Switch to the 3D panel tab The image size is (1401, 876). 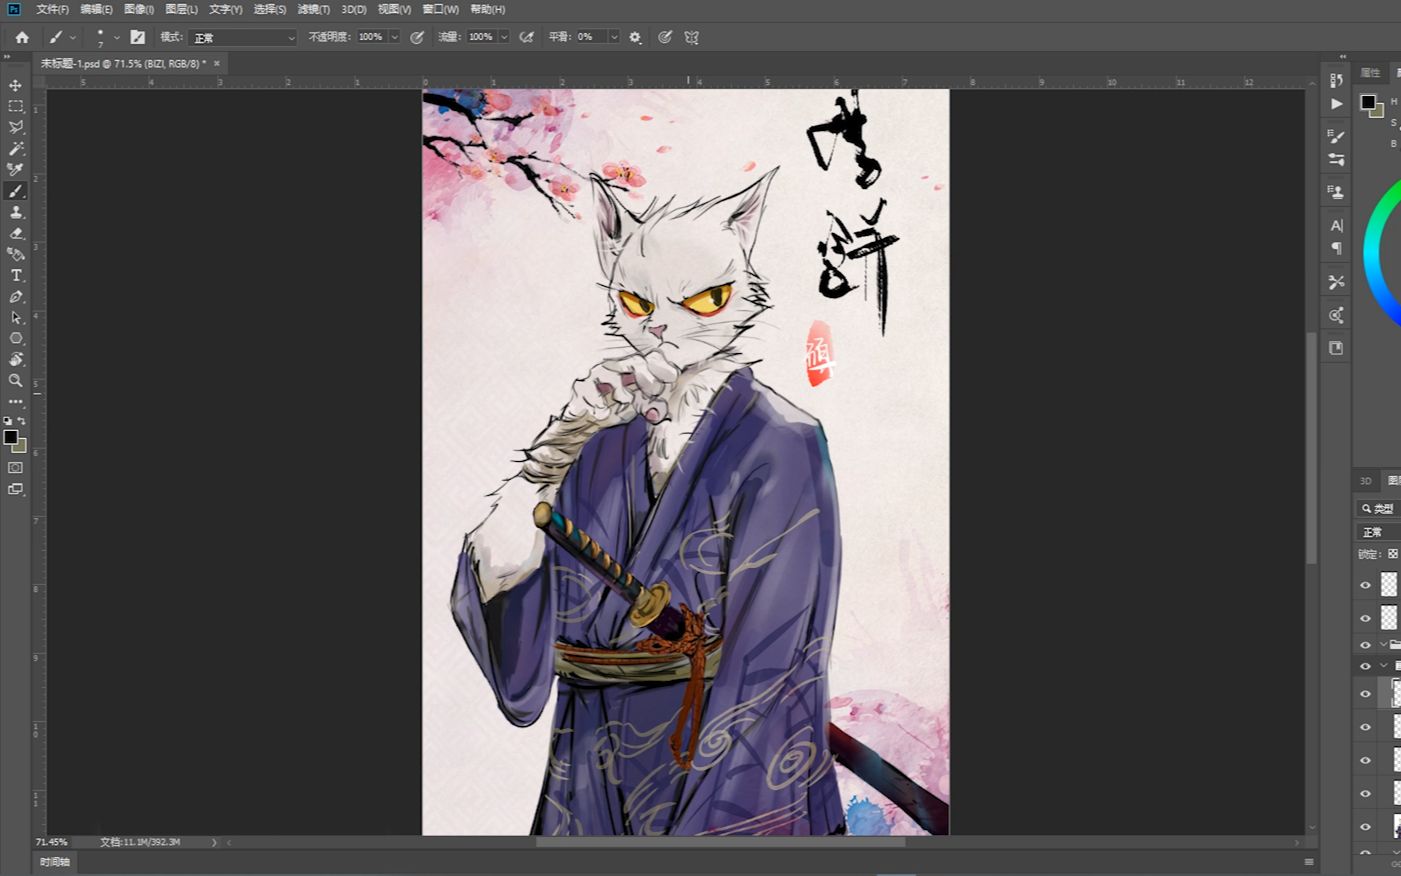click(1366, 481)
